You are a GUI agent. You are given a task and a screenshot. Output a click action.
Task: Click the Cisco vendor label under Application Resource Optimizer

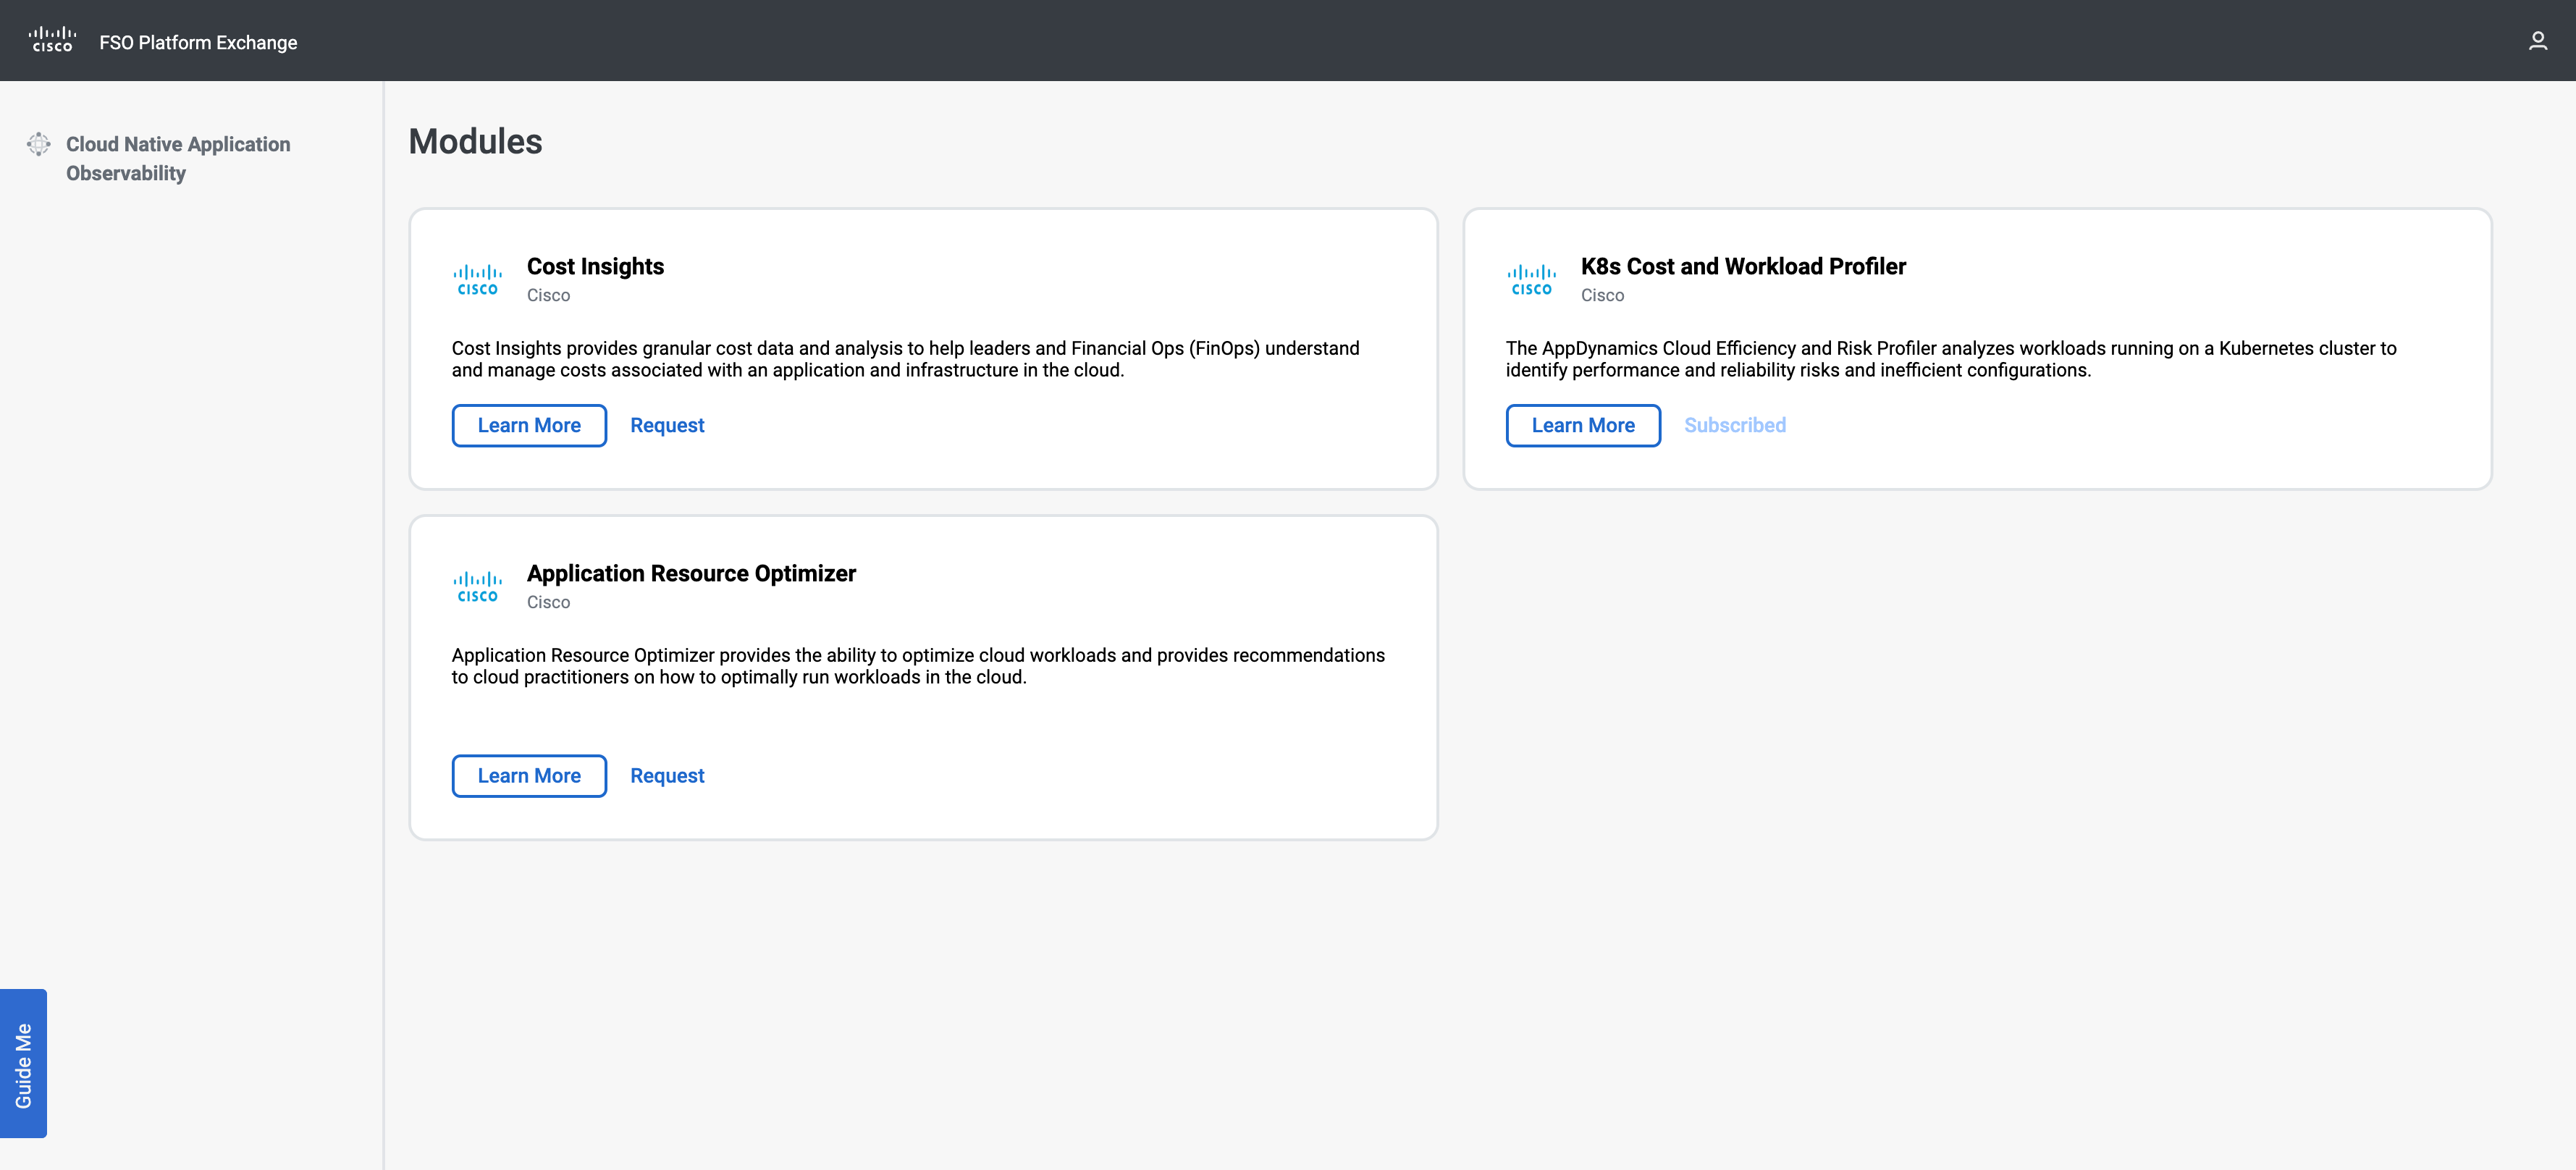tap(548, 602)
